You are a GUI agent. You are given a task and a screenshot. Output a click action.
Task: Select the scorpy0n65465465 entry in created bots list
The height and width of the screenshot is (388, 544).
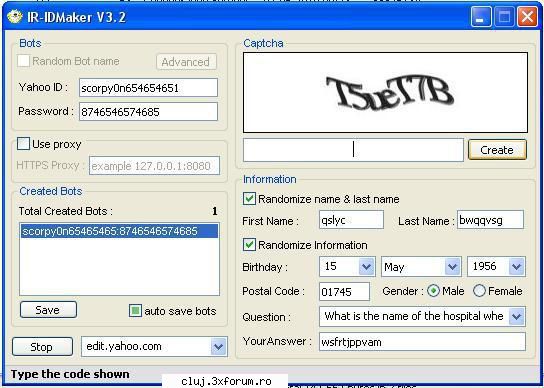(x=119, y=231)
